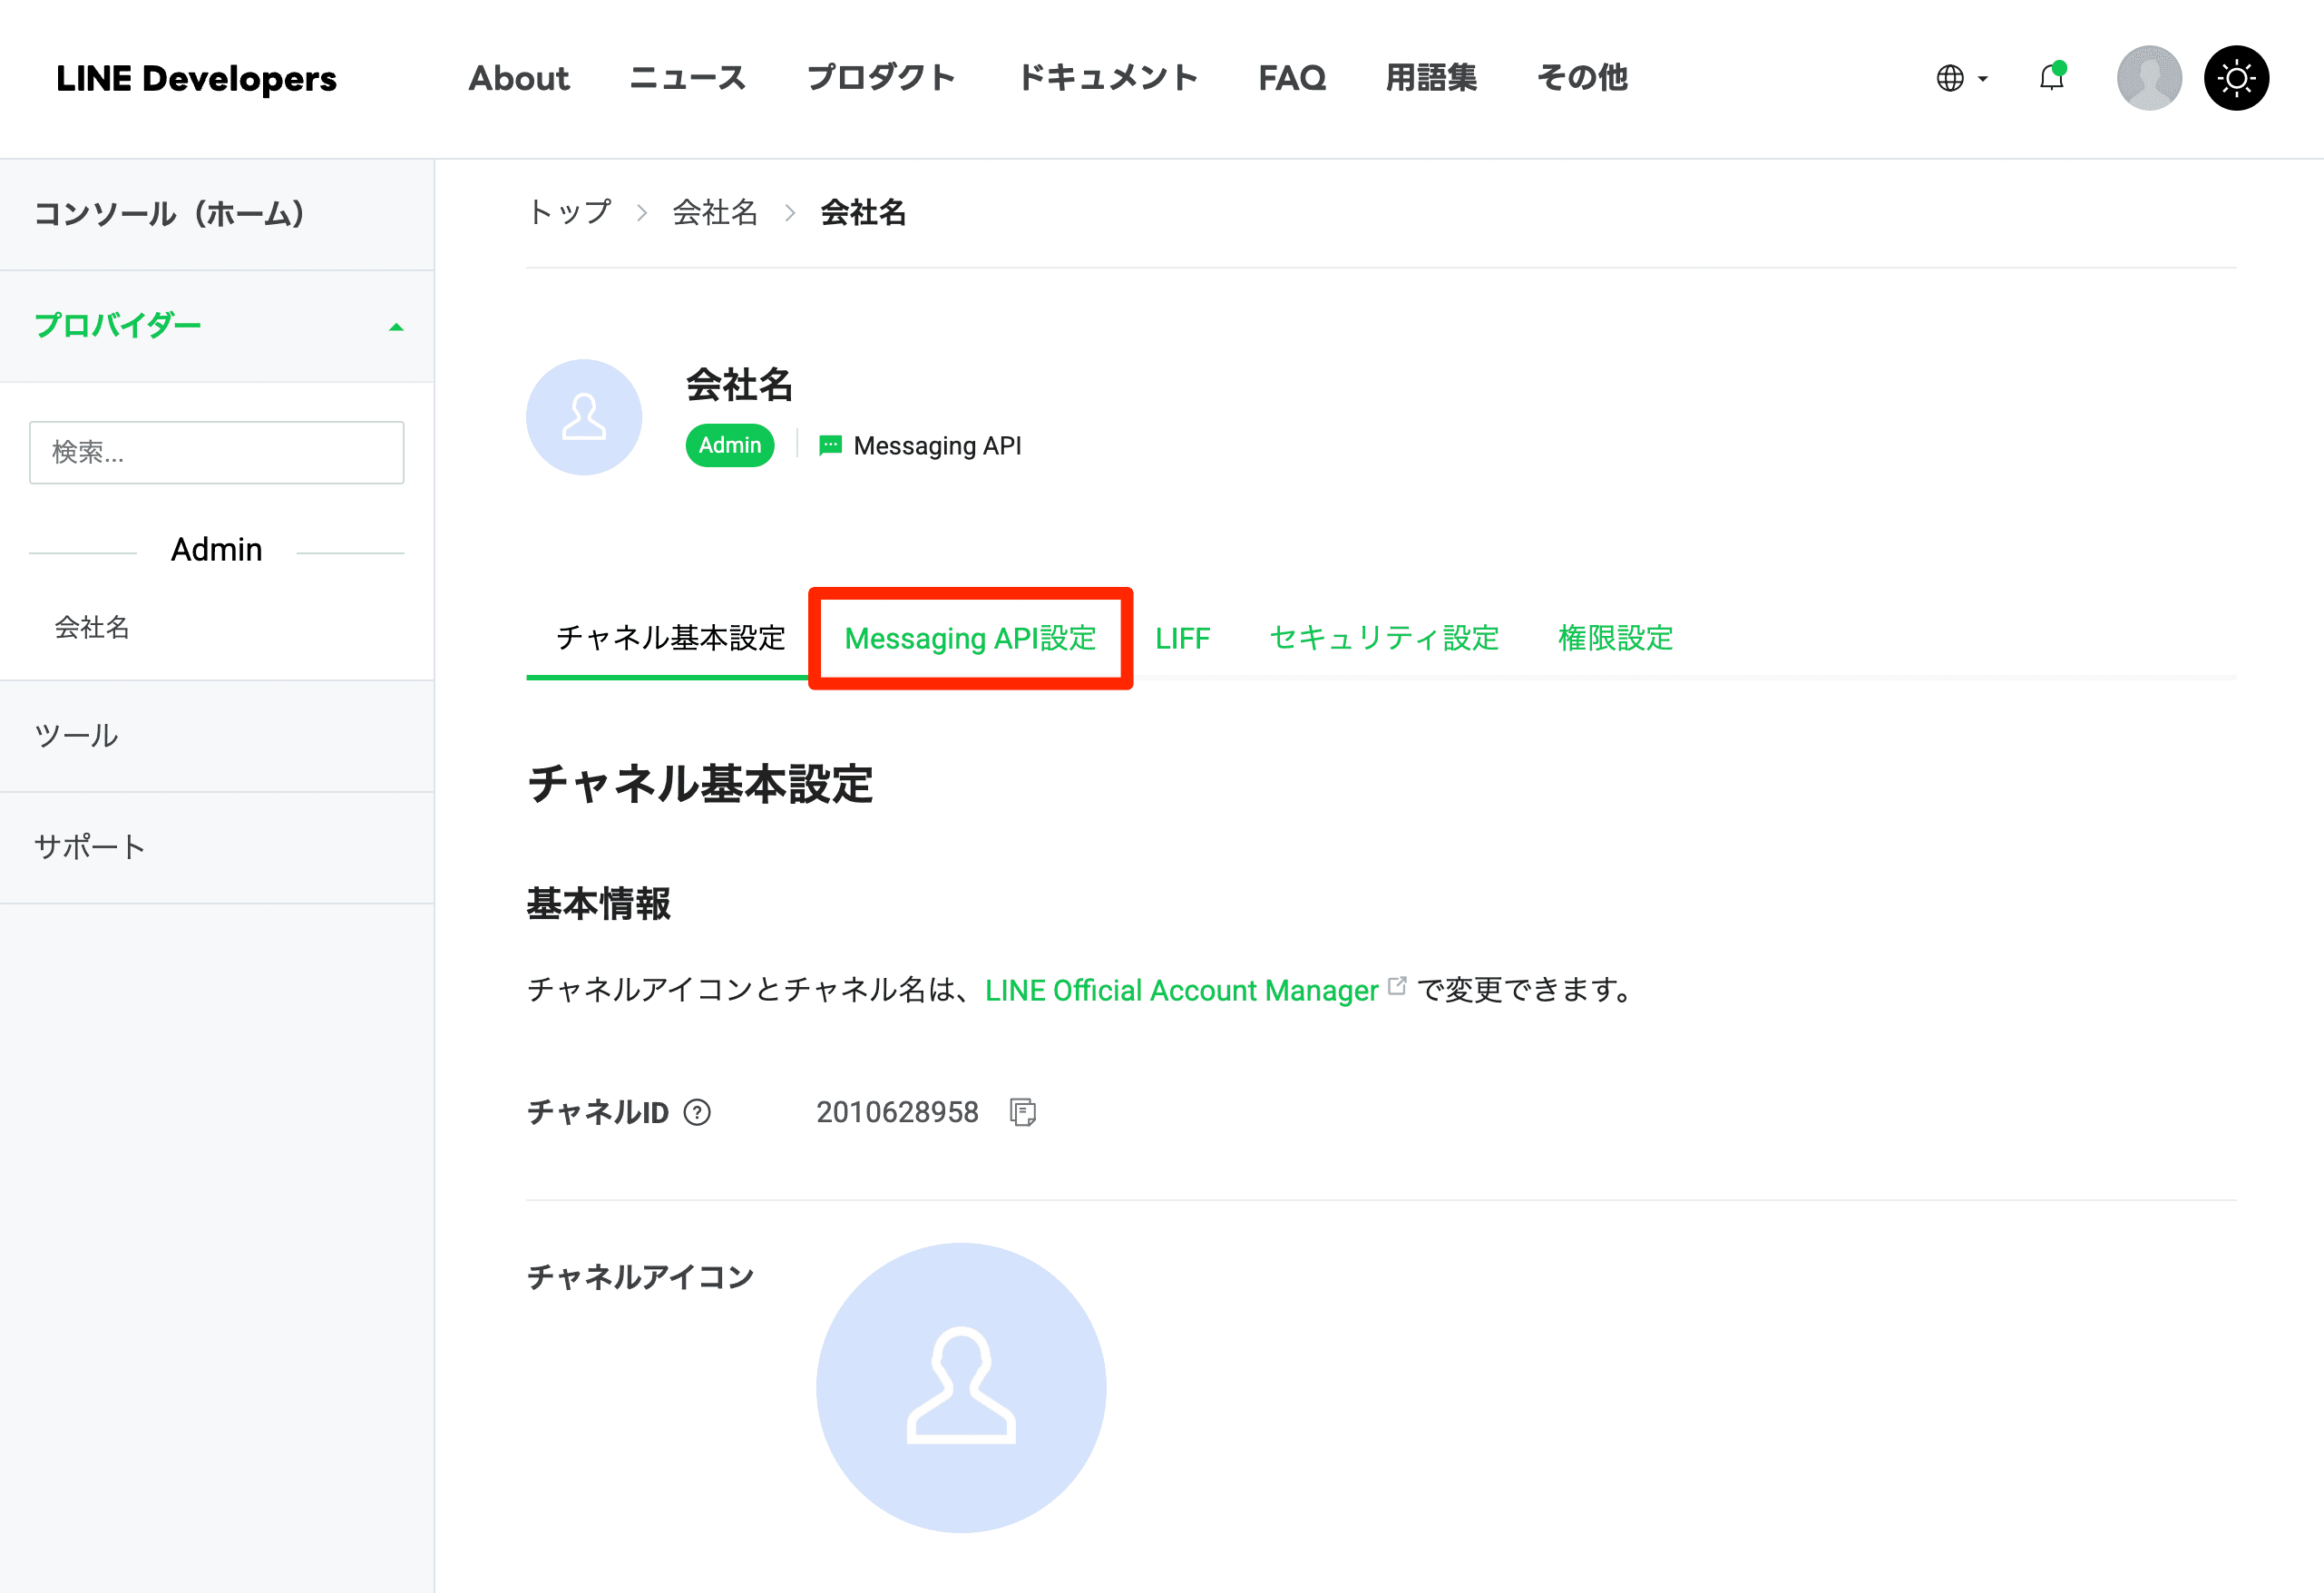Click the middle 会社名 breadcrumb link
The image size is (2324, 1593).
715,212
